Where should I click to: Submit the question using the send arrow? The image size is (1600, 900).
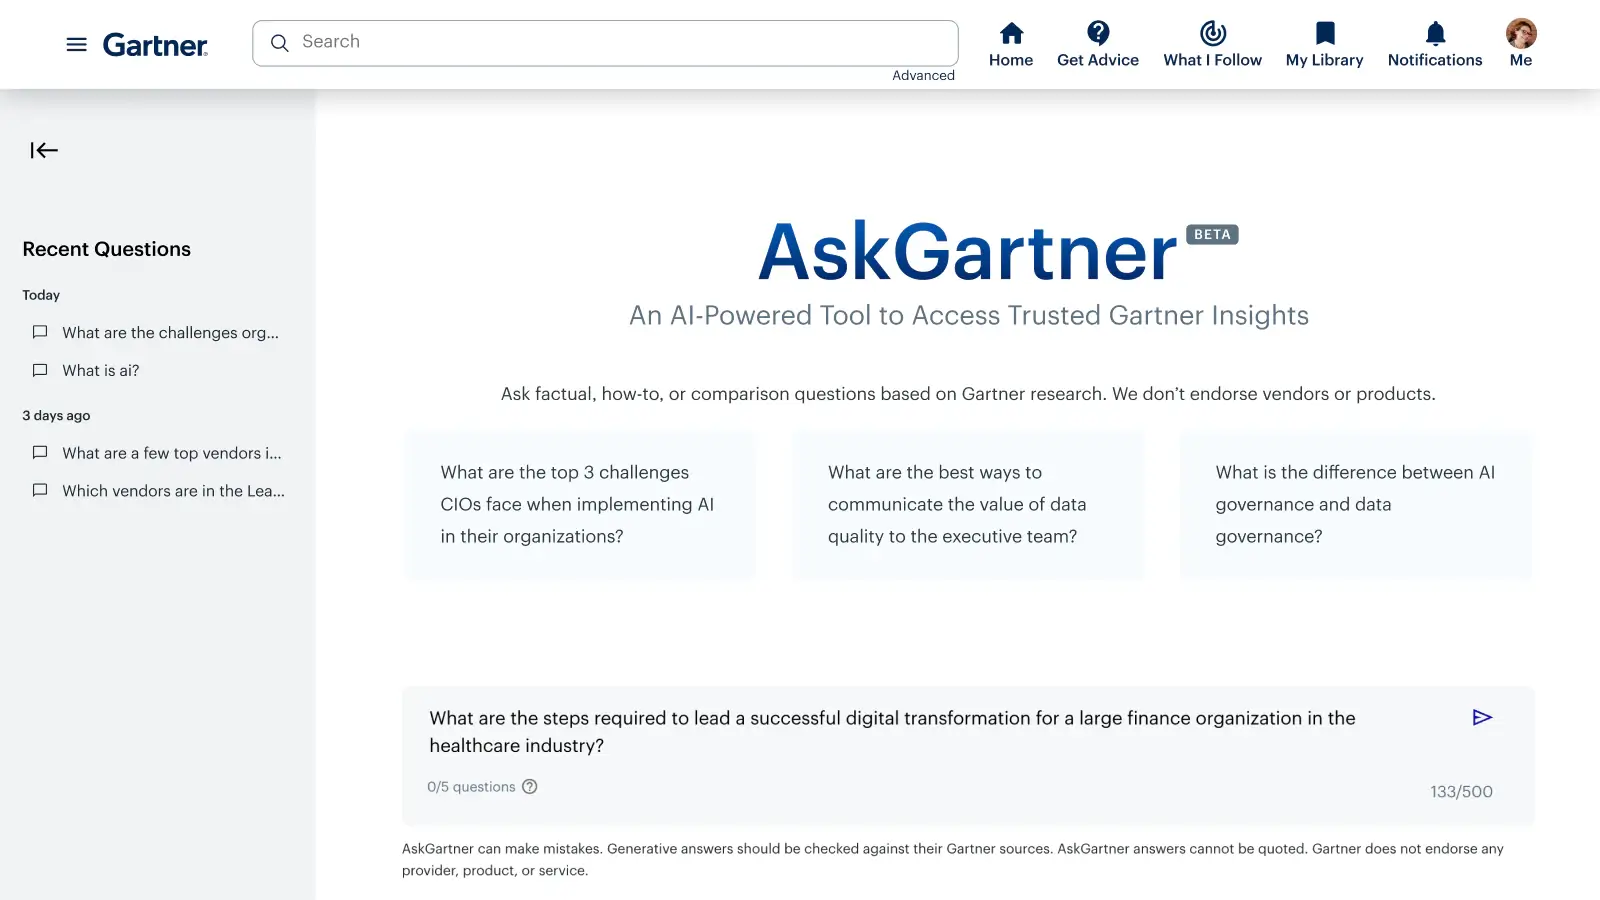click(x=1482, y=717)
